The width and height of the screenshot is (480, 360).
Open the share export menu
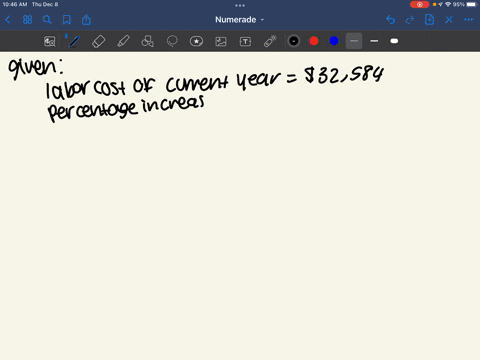pos(86,20)
